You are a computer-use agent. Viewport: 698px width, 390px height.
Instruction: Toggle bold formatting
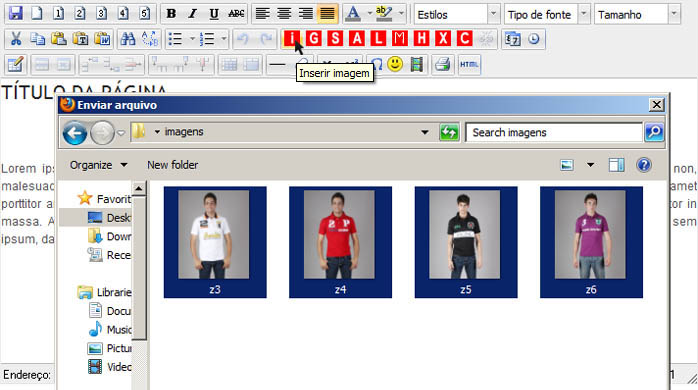[171, 13]
